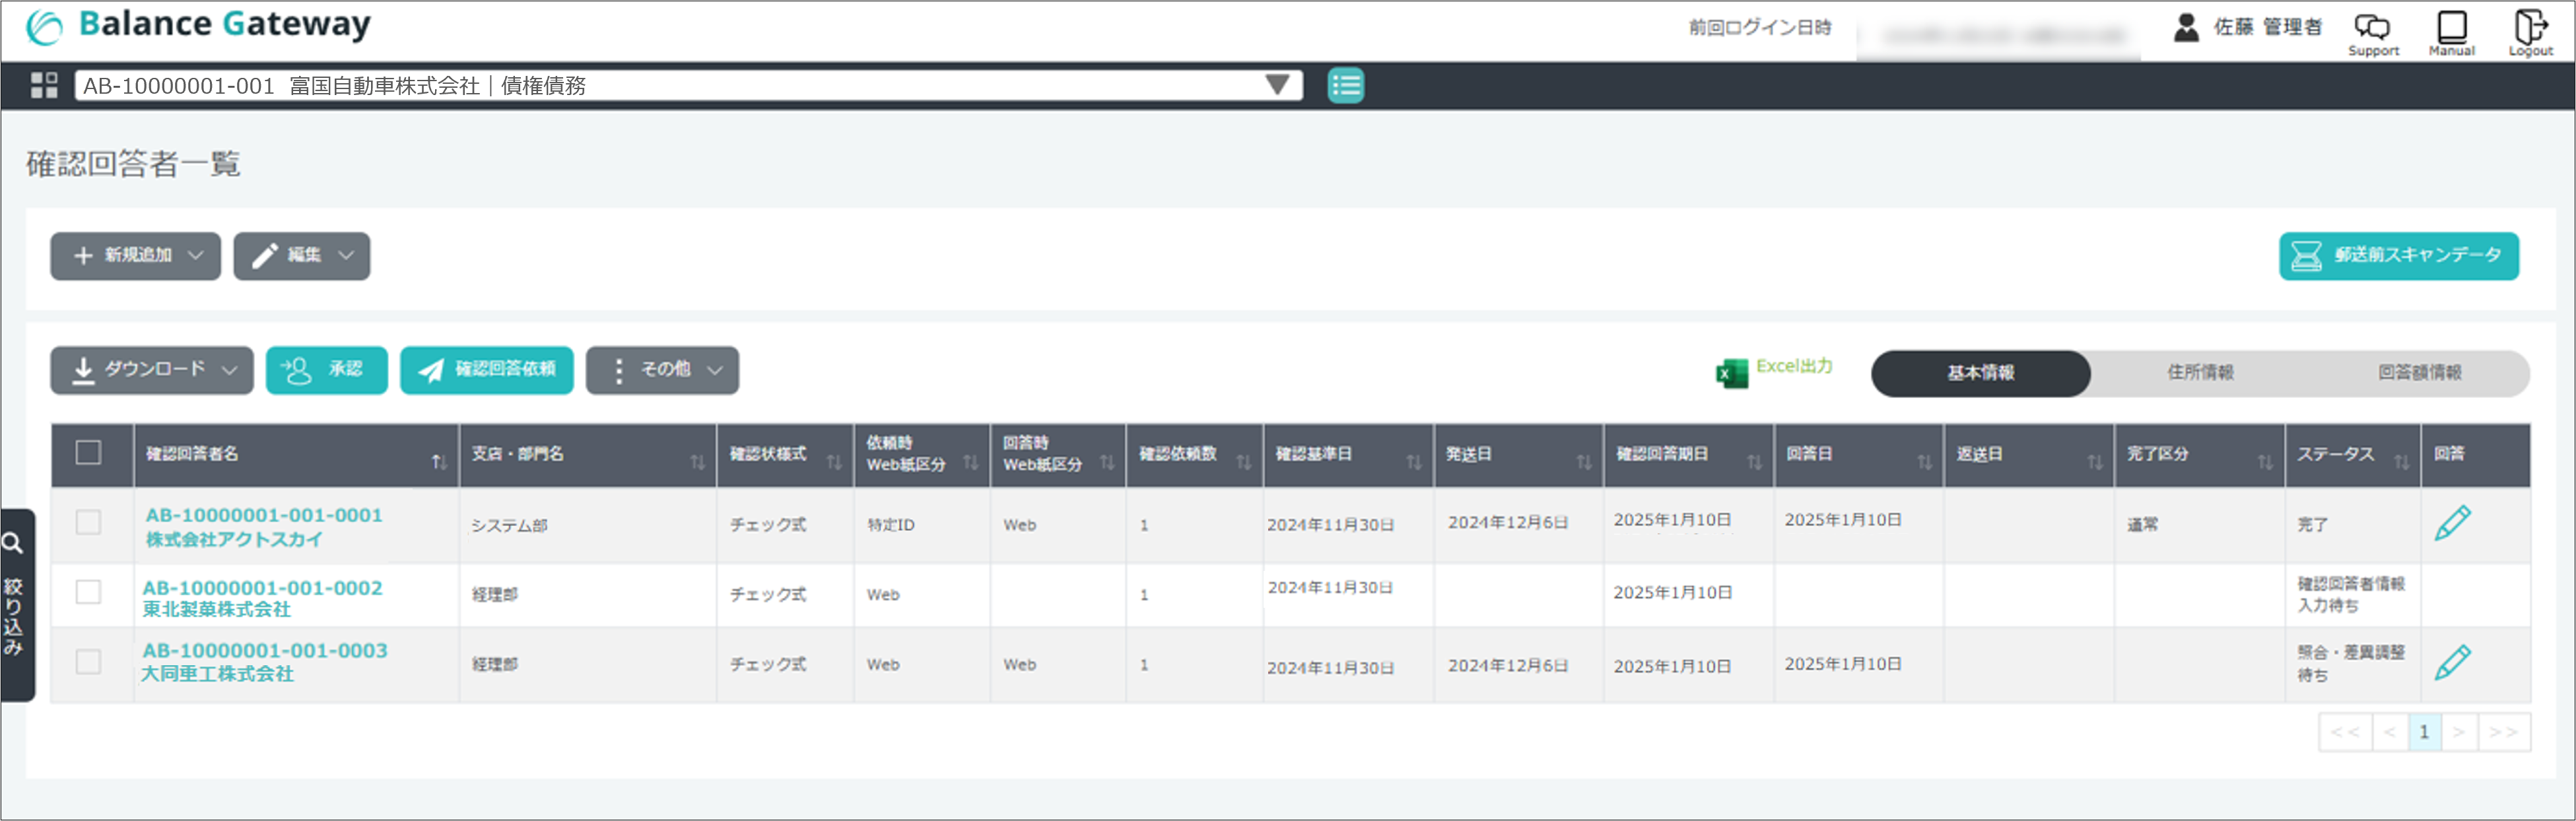Open the grid menu icon
The image size is (2576, 821).
click(43, 85)
